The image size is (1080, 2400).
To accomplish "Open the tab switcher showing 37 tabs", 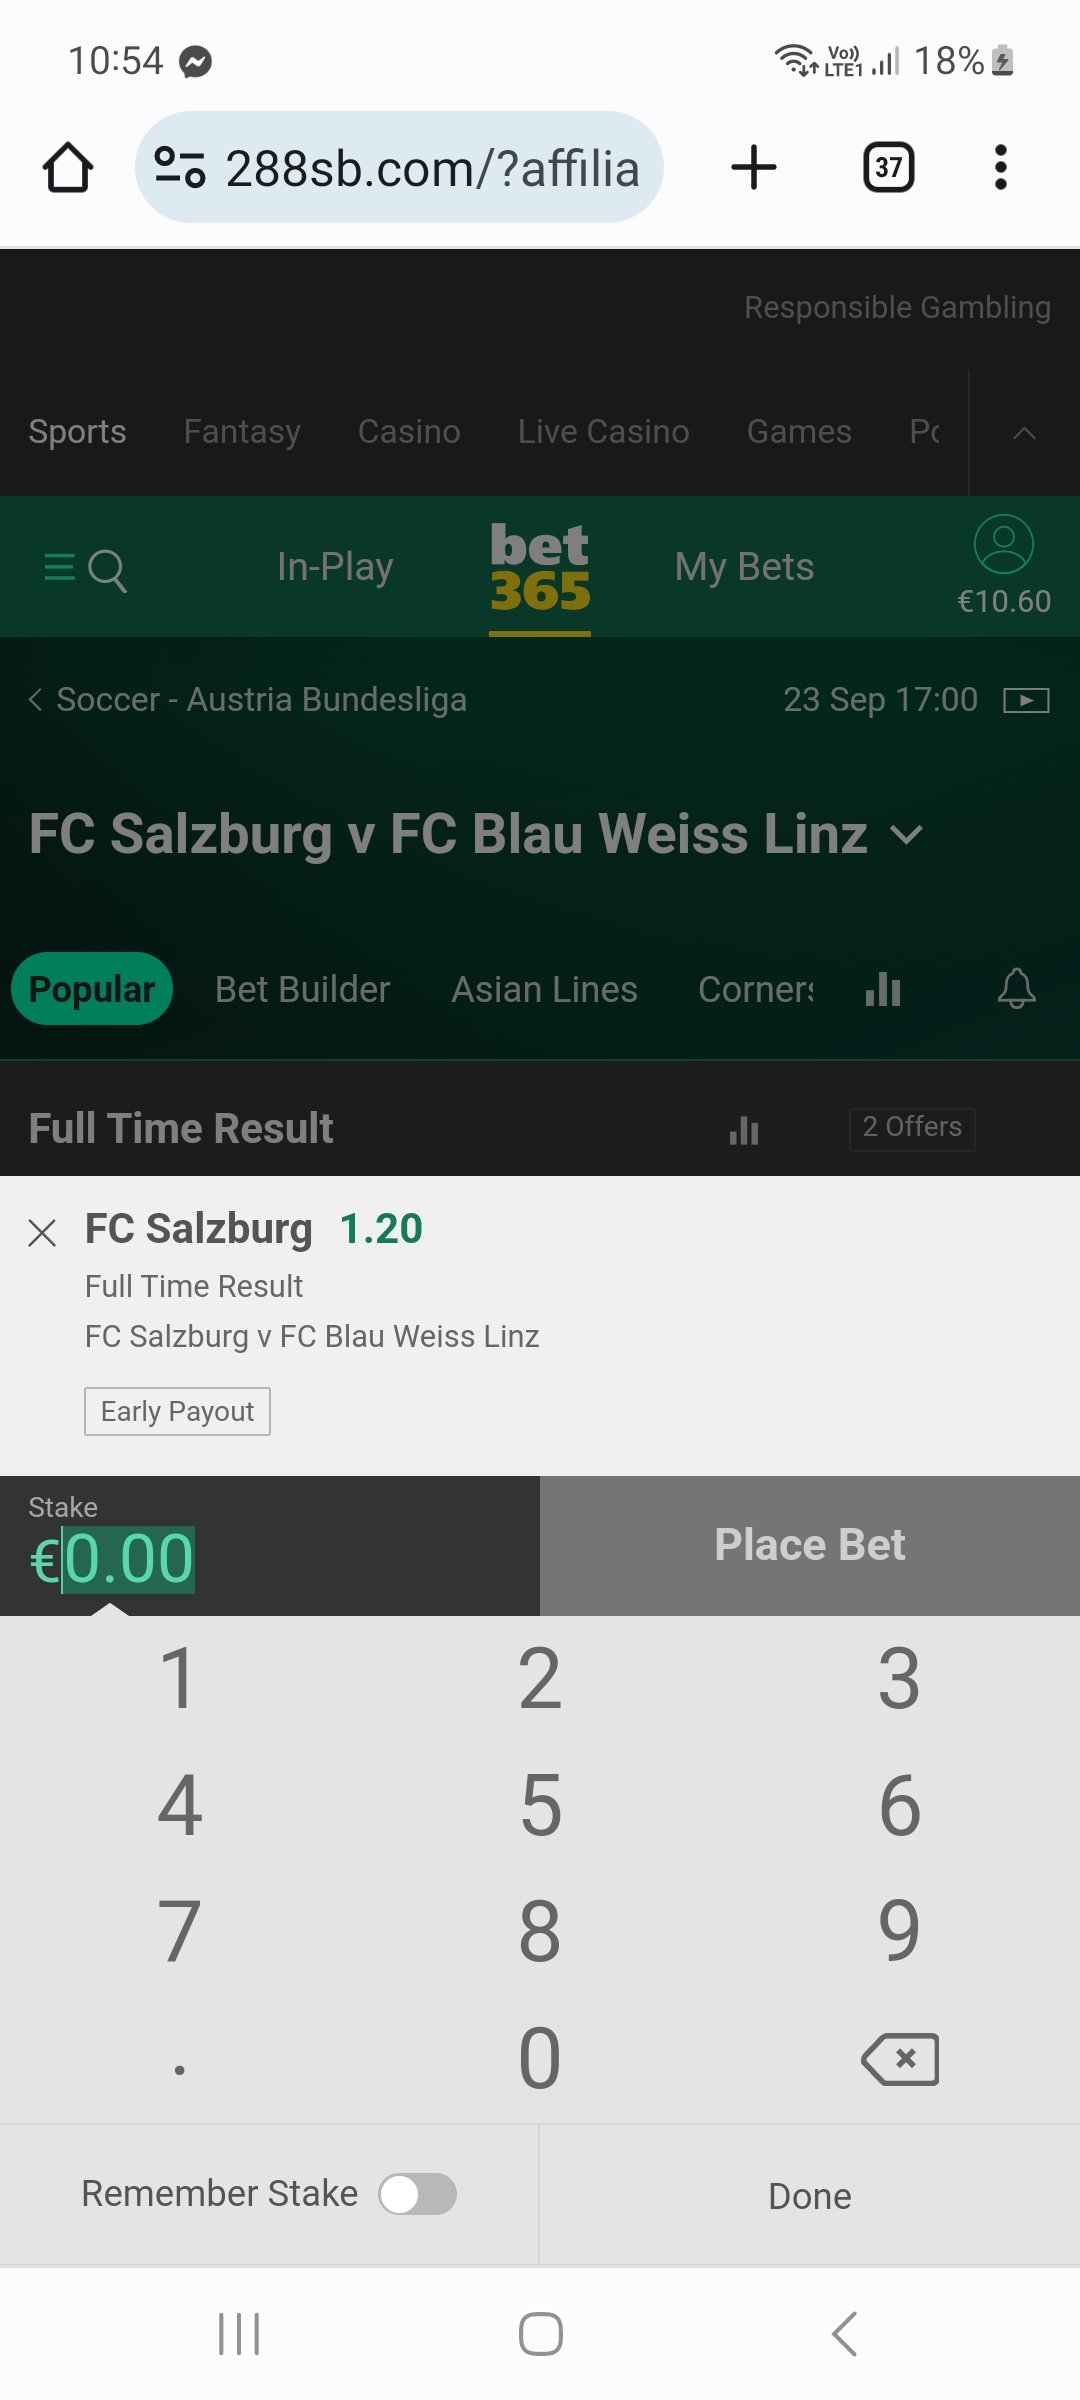I will pyautogui.click(x=888, y=167).
